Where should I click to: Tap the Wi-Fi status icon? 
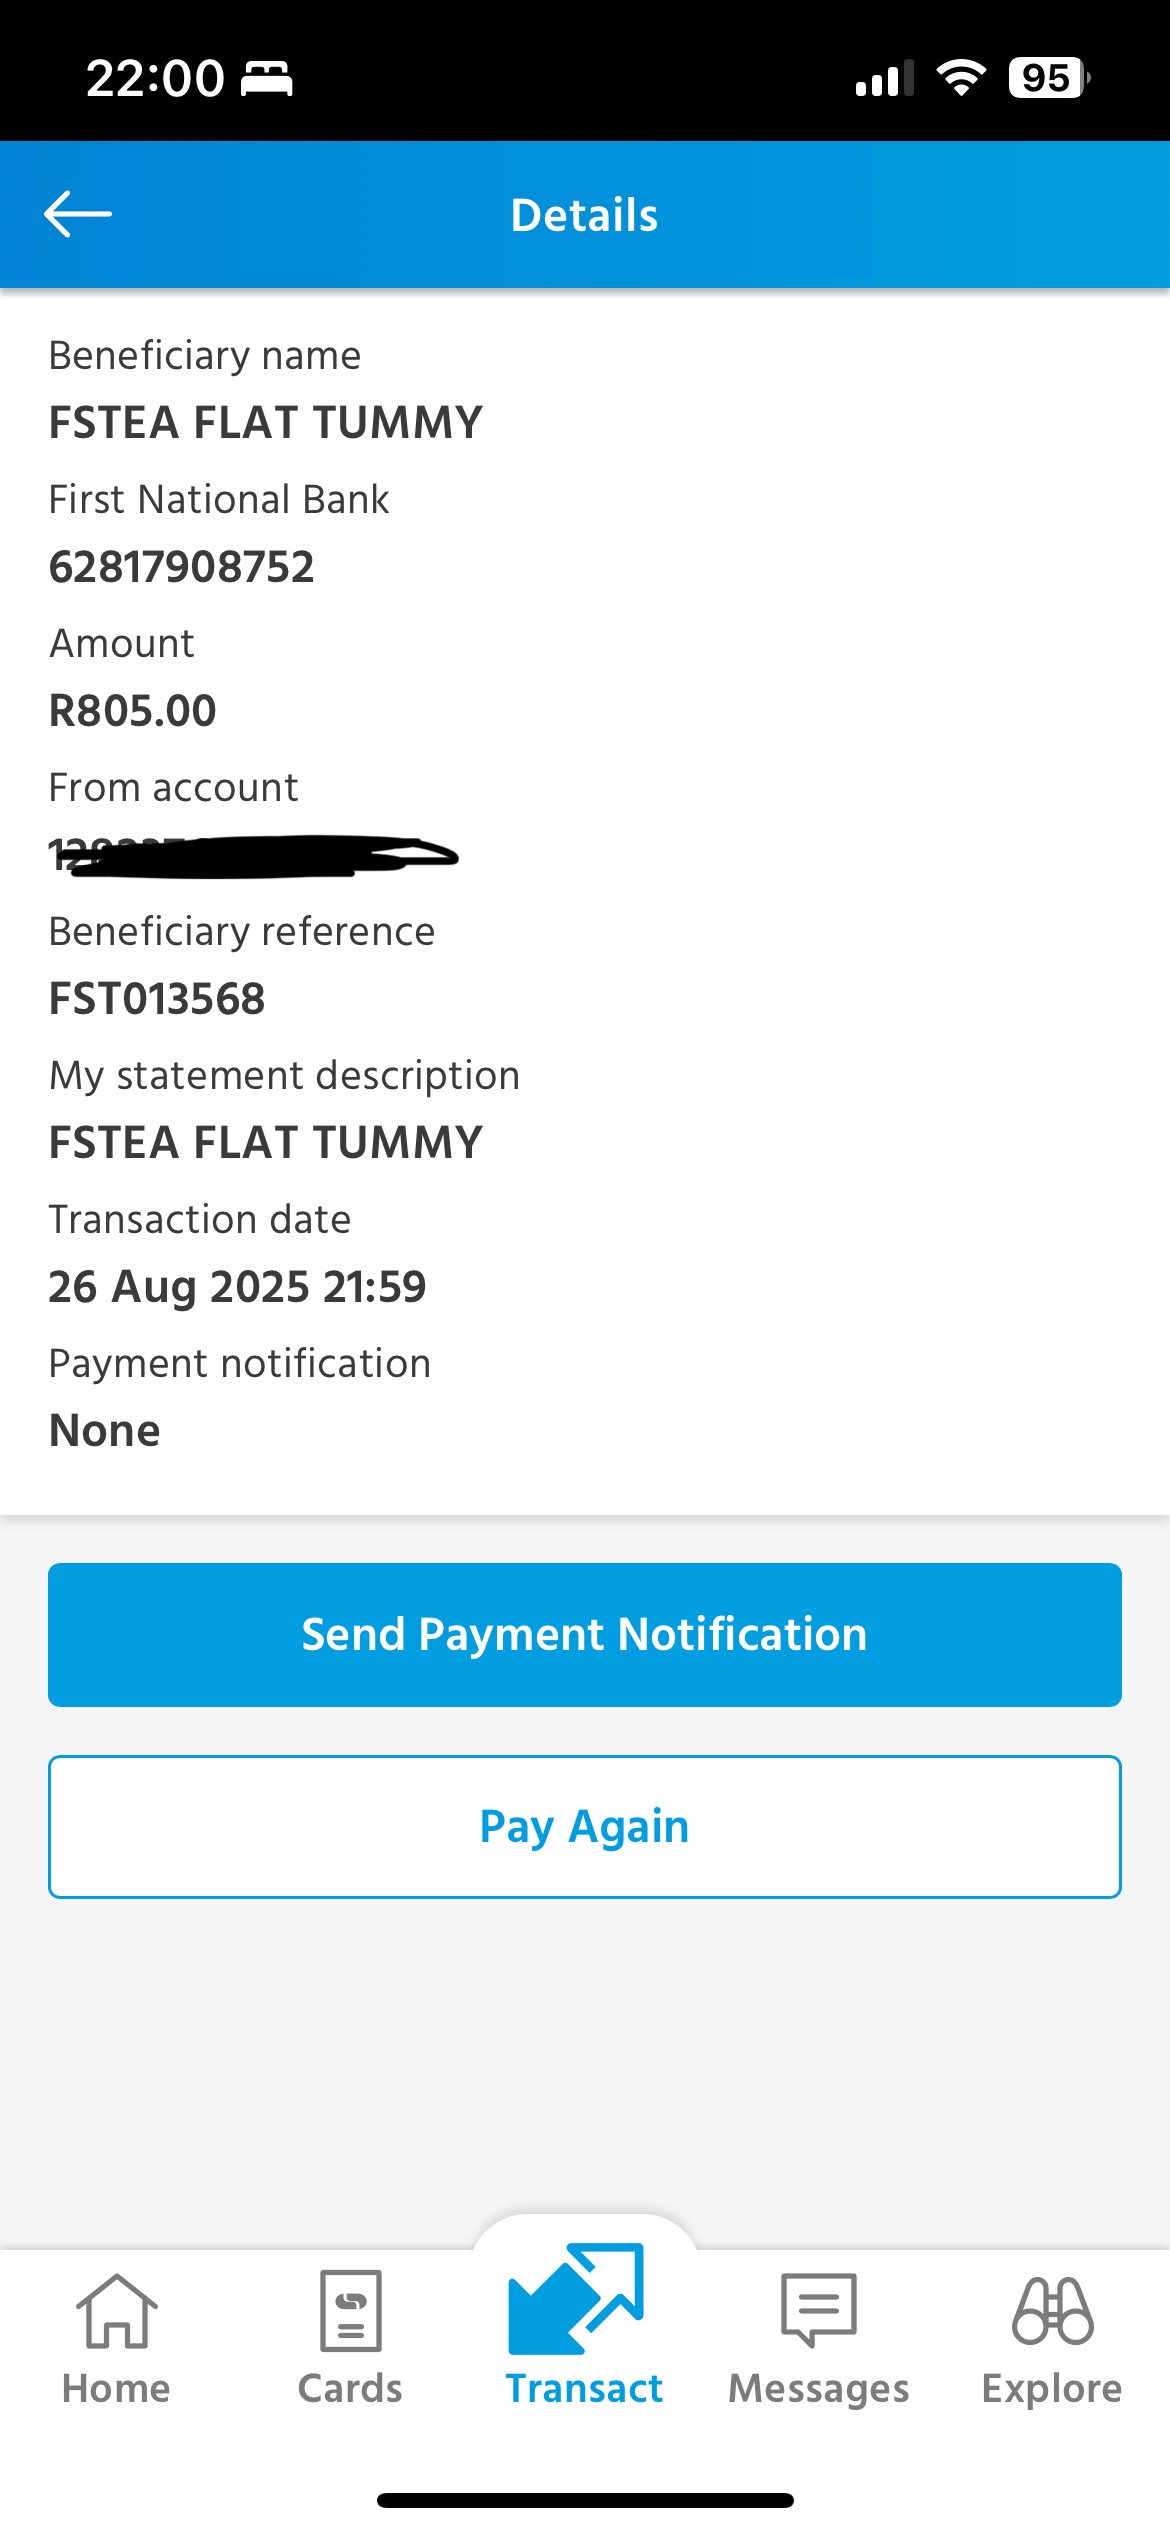pyautogui.click(x=961, y=77)
